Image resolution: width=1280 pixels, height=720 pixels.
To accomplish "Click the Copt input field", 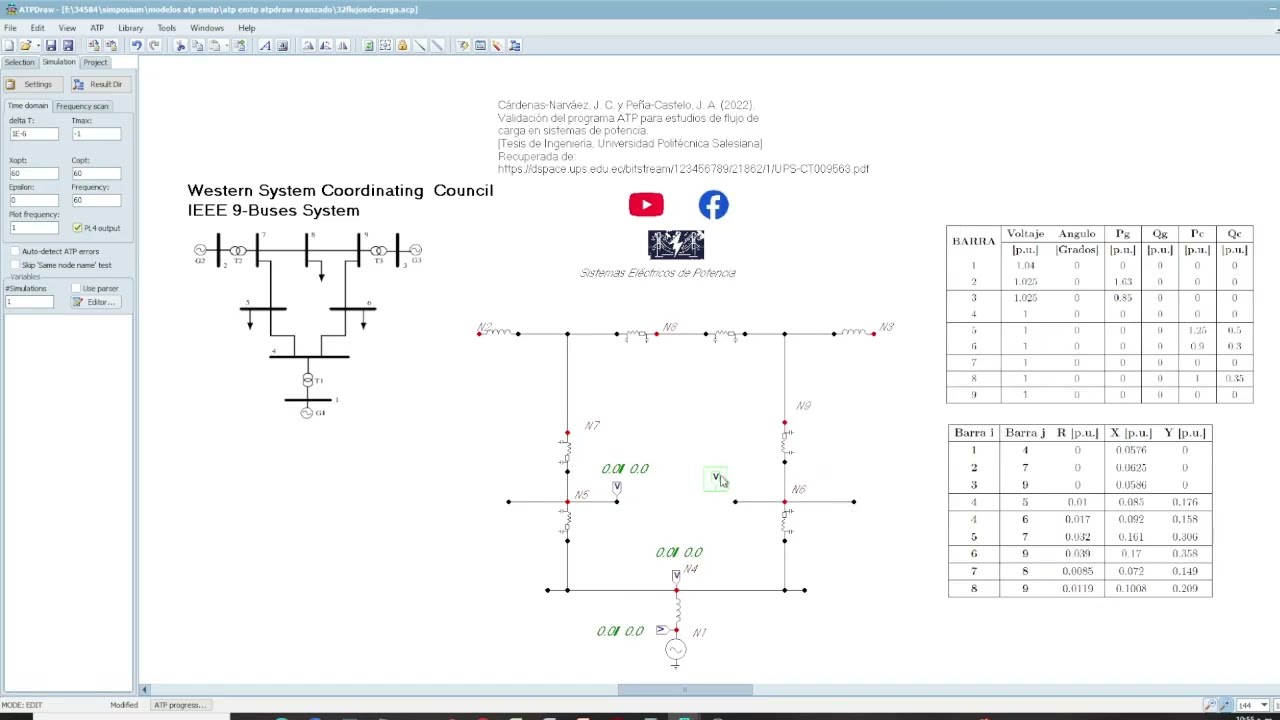I will (x=95, y=173).
